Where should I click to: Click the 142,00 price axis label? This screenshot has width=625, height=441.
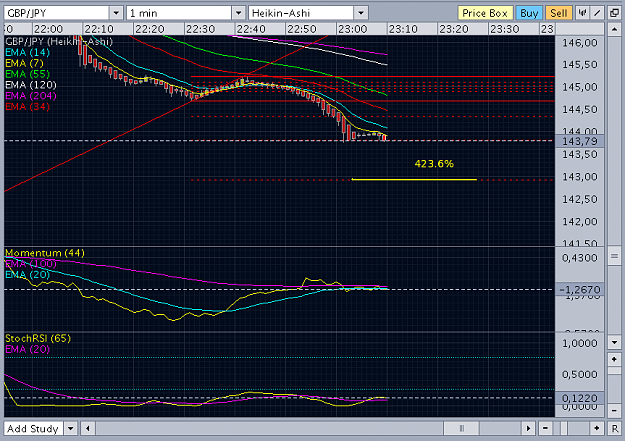(580, 222)
